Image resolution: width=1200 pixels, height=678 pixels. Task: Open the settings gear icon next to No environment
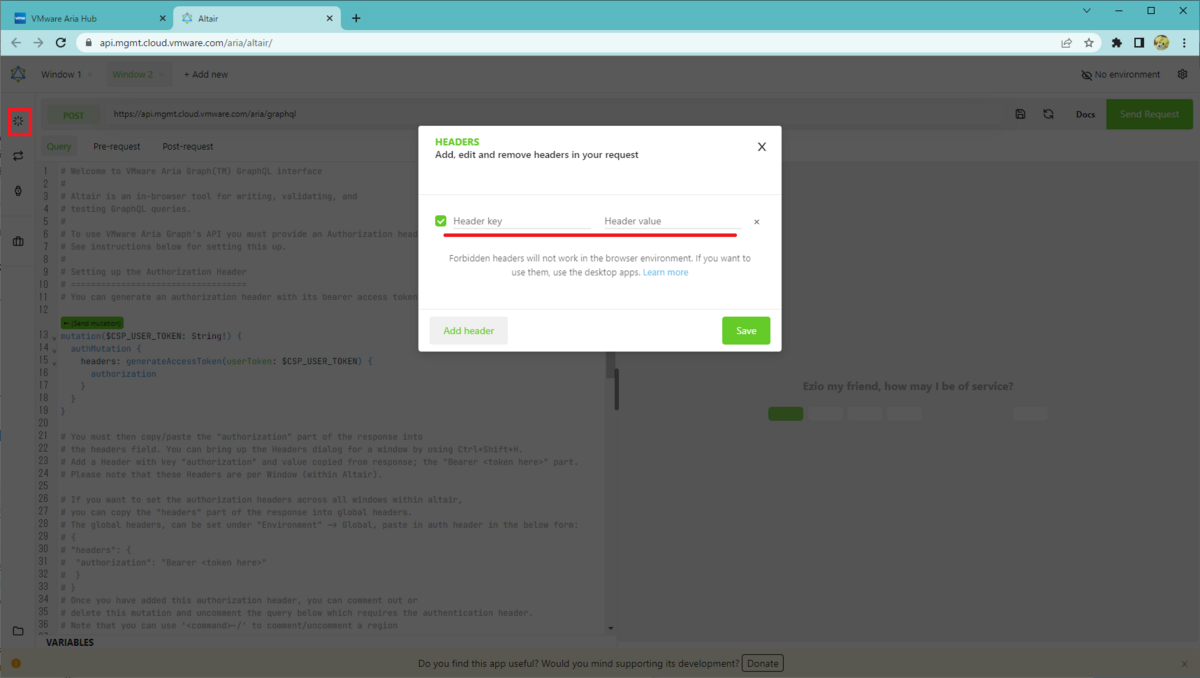[x=1182, y=74]
